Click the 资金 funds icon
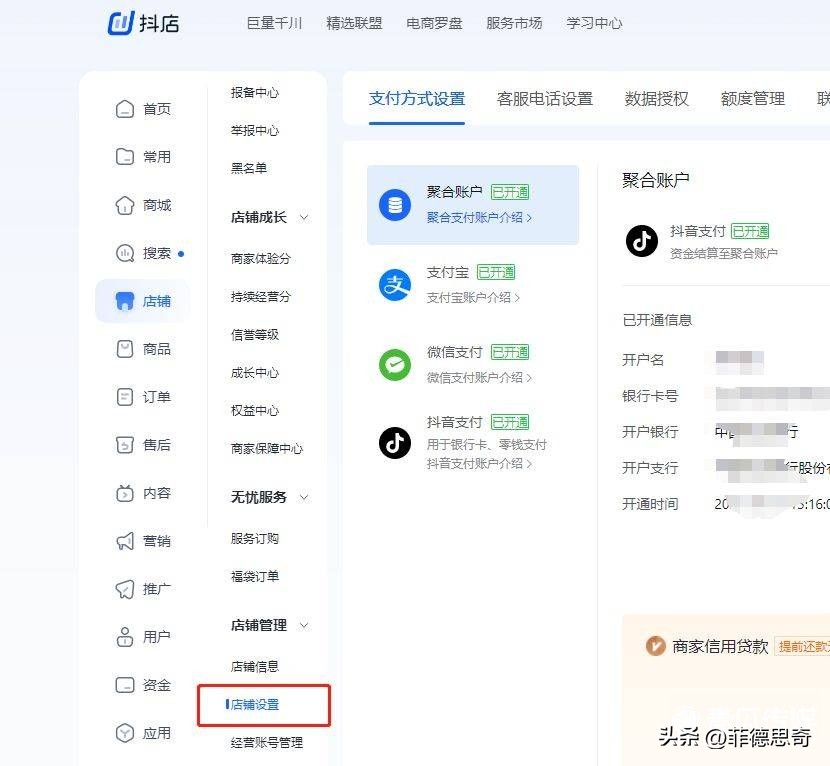The width and height of the screenshot is (830, 766). [x=124, y=684]
